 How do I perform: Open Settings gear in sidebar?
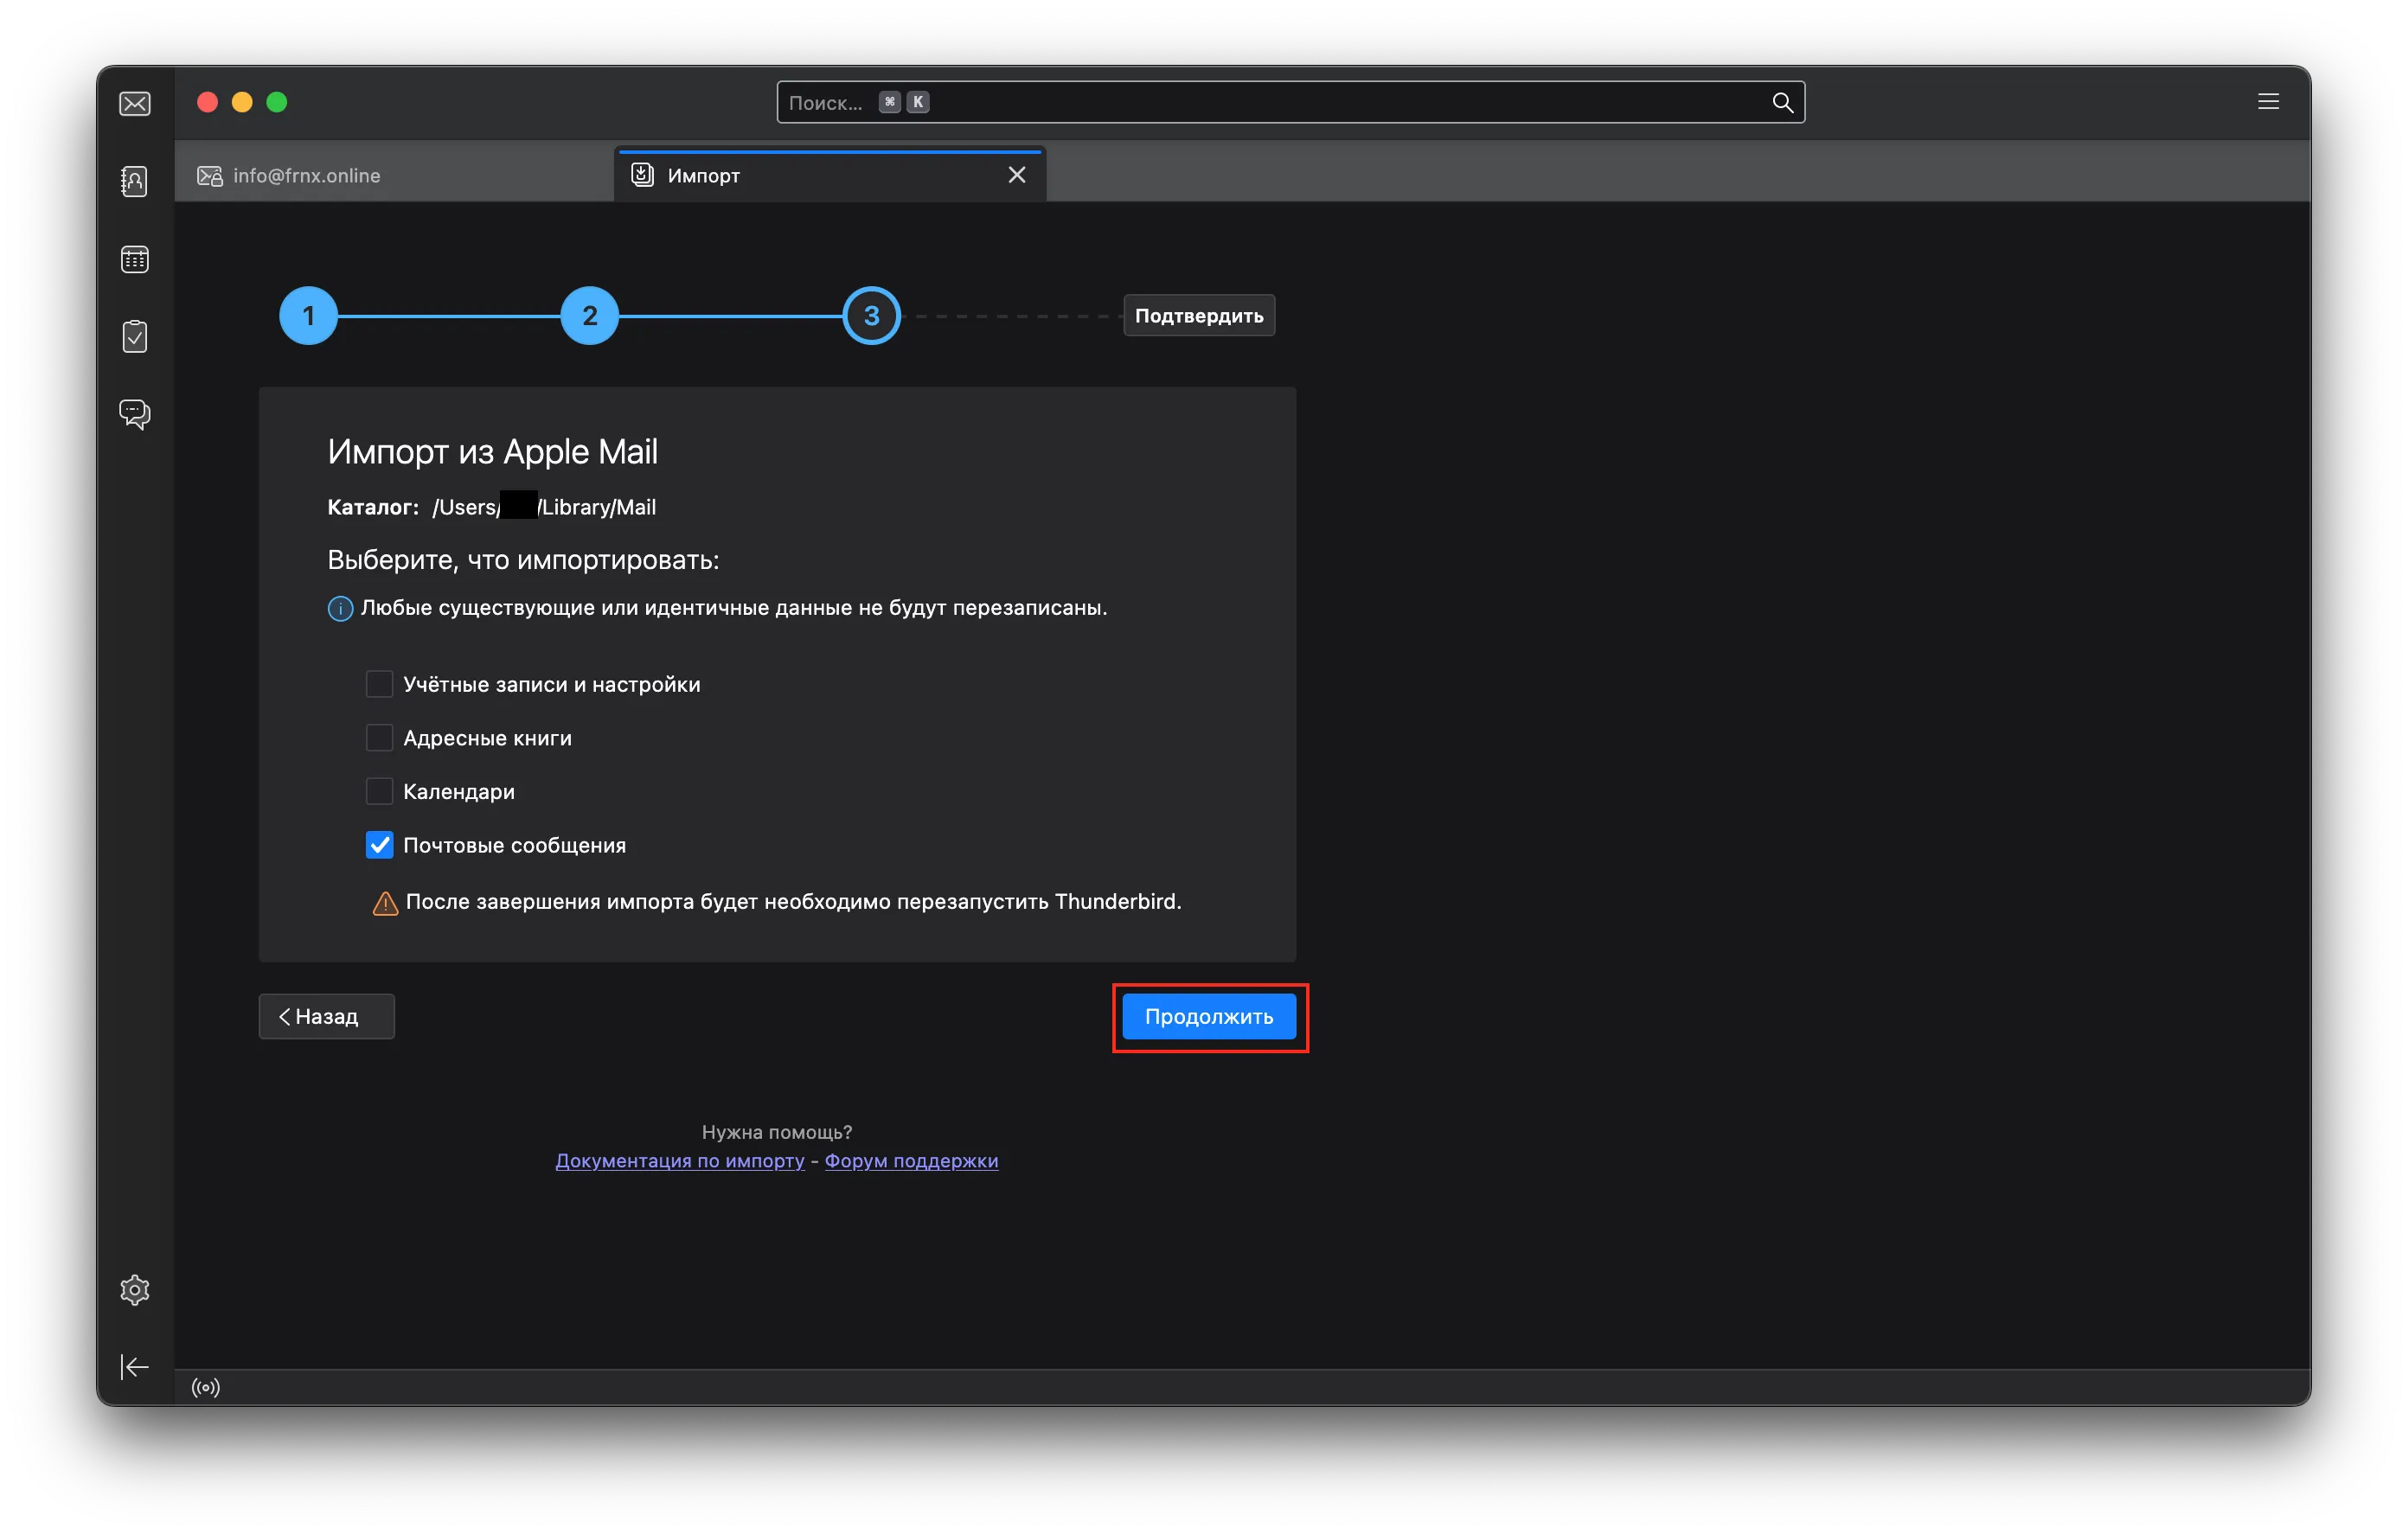[135, 1290]
